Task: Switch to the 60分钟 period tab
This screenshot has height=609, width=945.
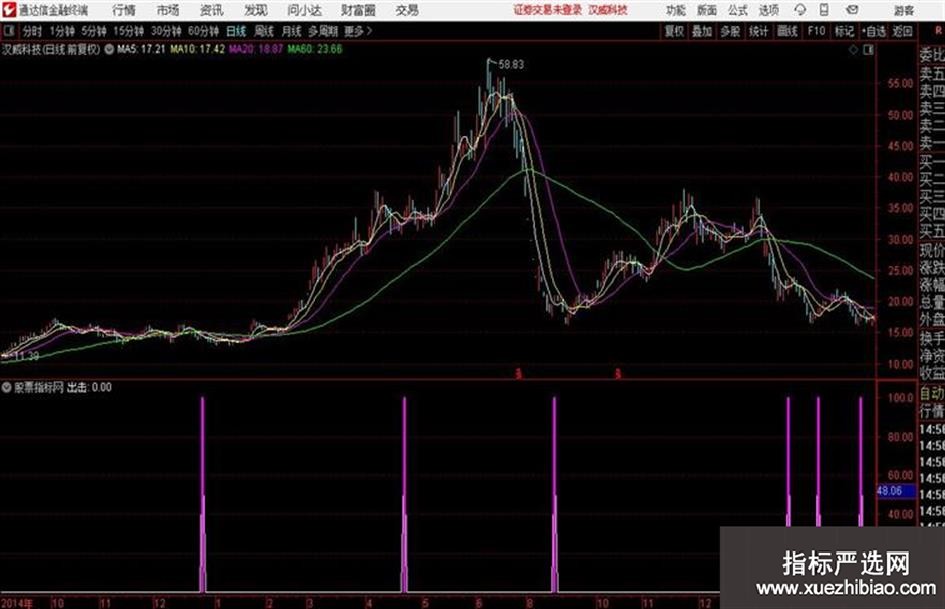Action: [x=203, y=31]
